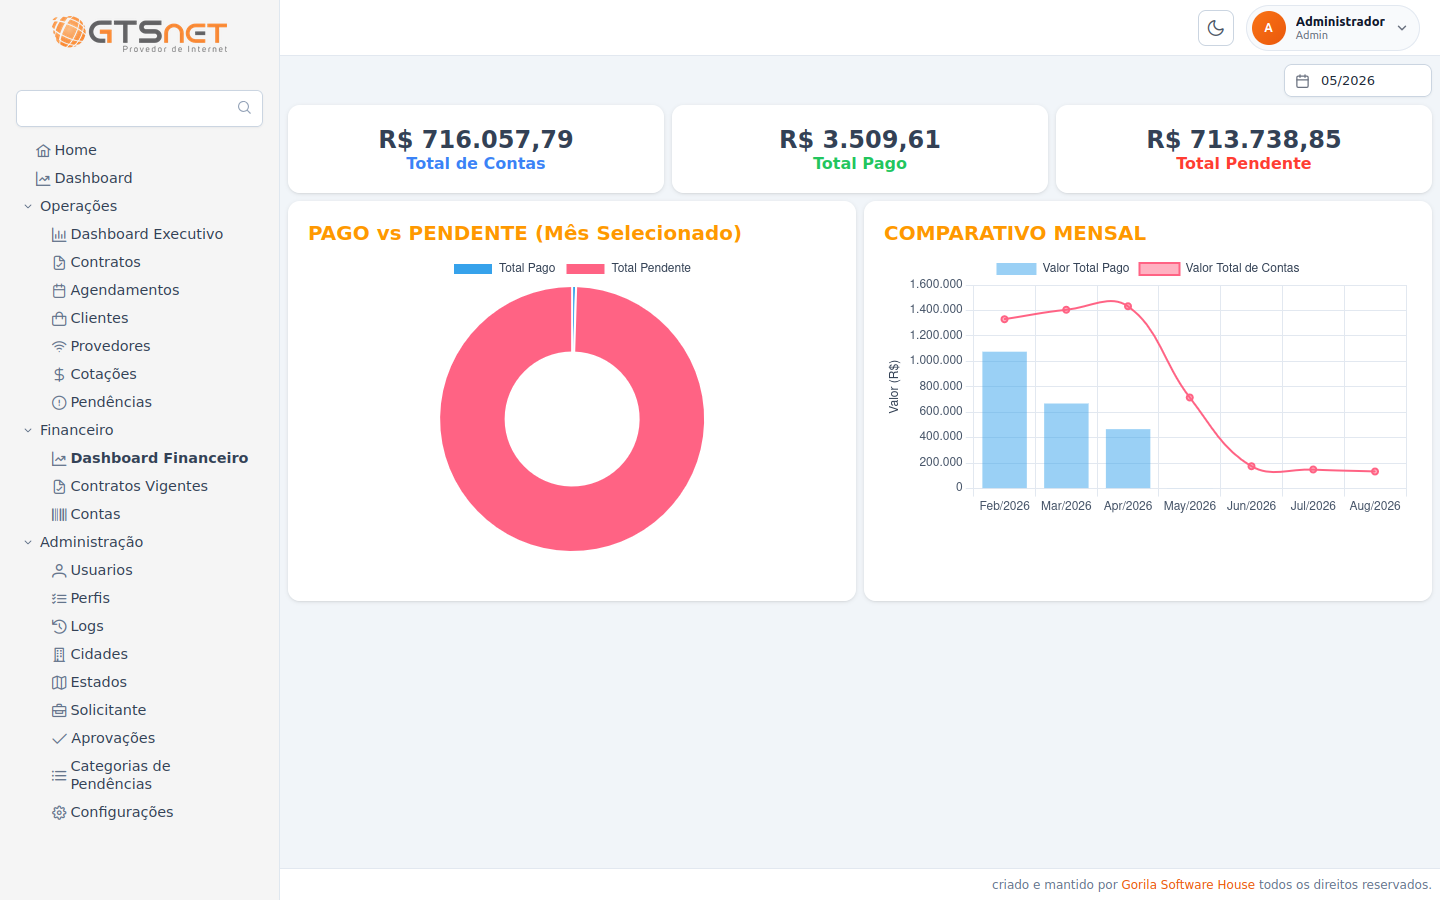The image size is (1440, 900).
Task: Click the GTSNET logo
Action: (x=140, y=33)
